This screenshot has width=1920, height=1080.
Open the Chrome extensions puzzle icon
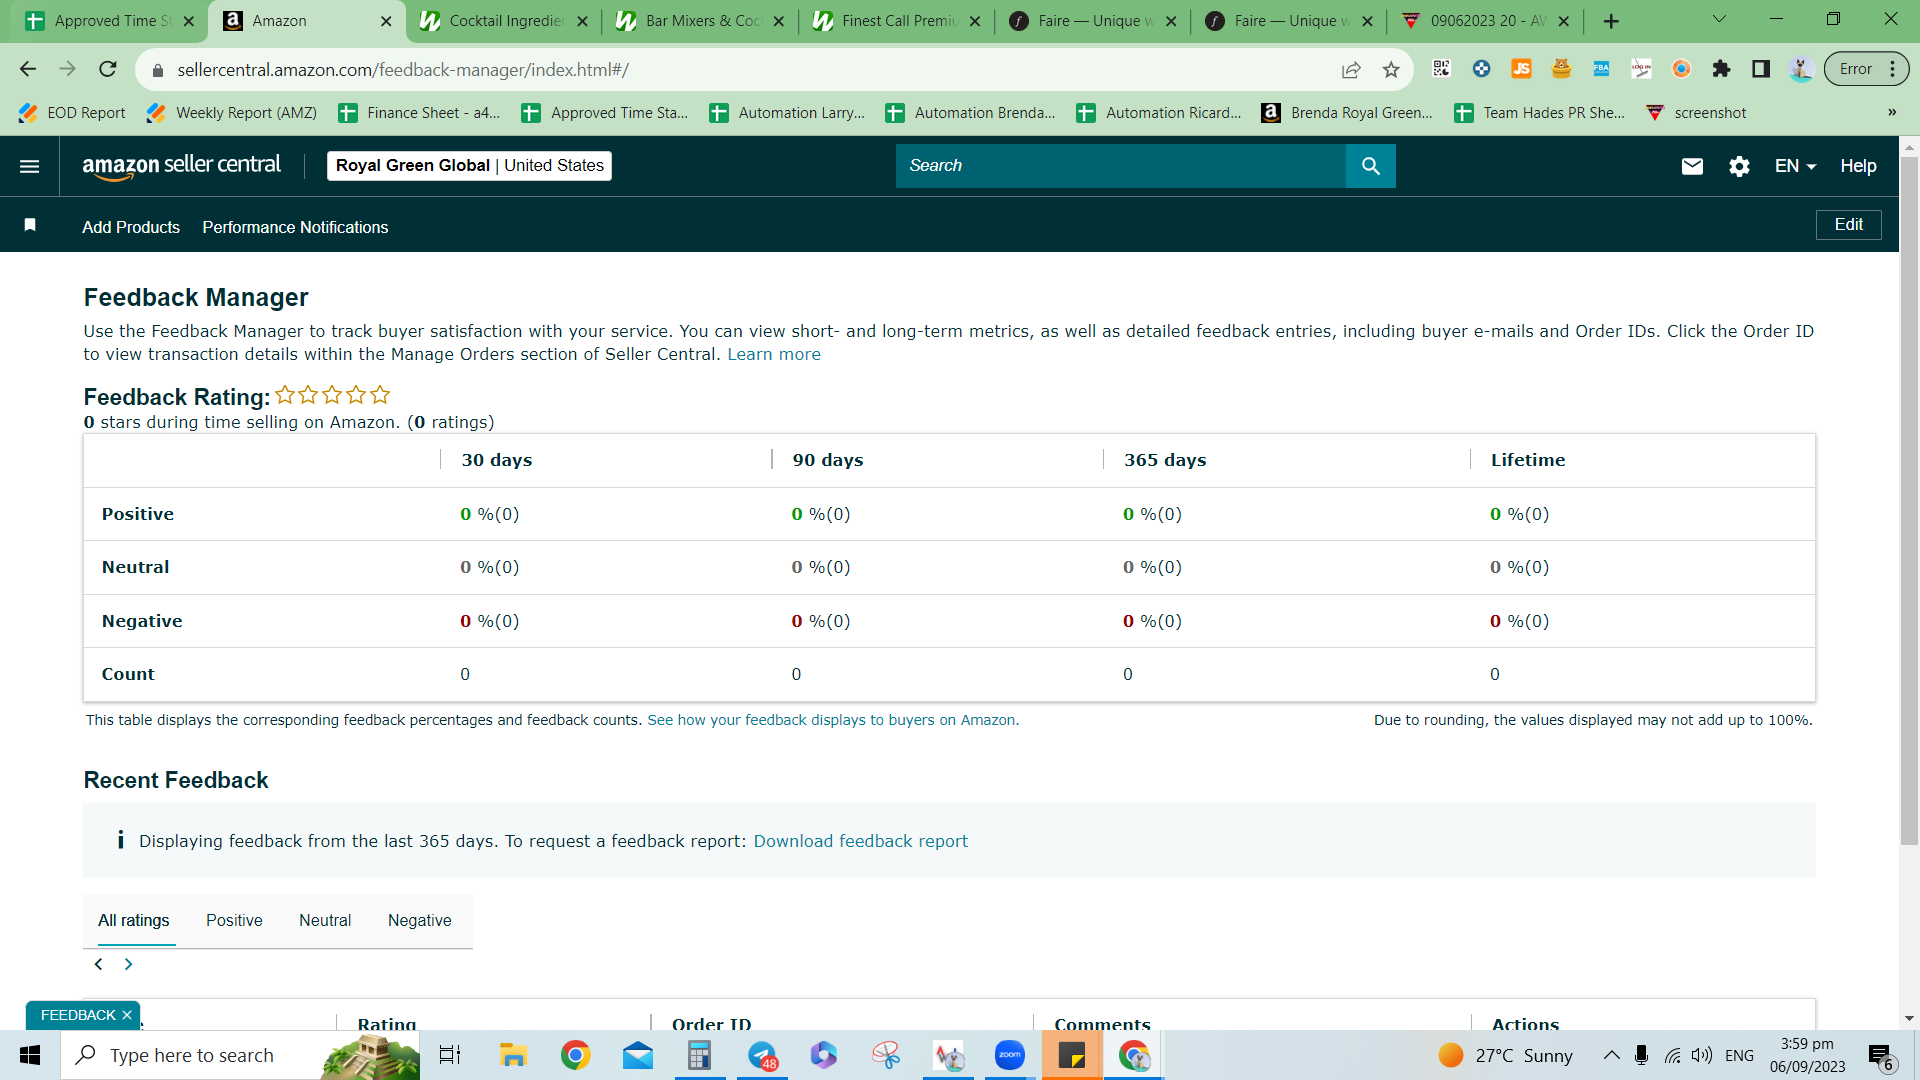(1721, 69)
